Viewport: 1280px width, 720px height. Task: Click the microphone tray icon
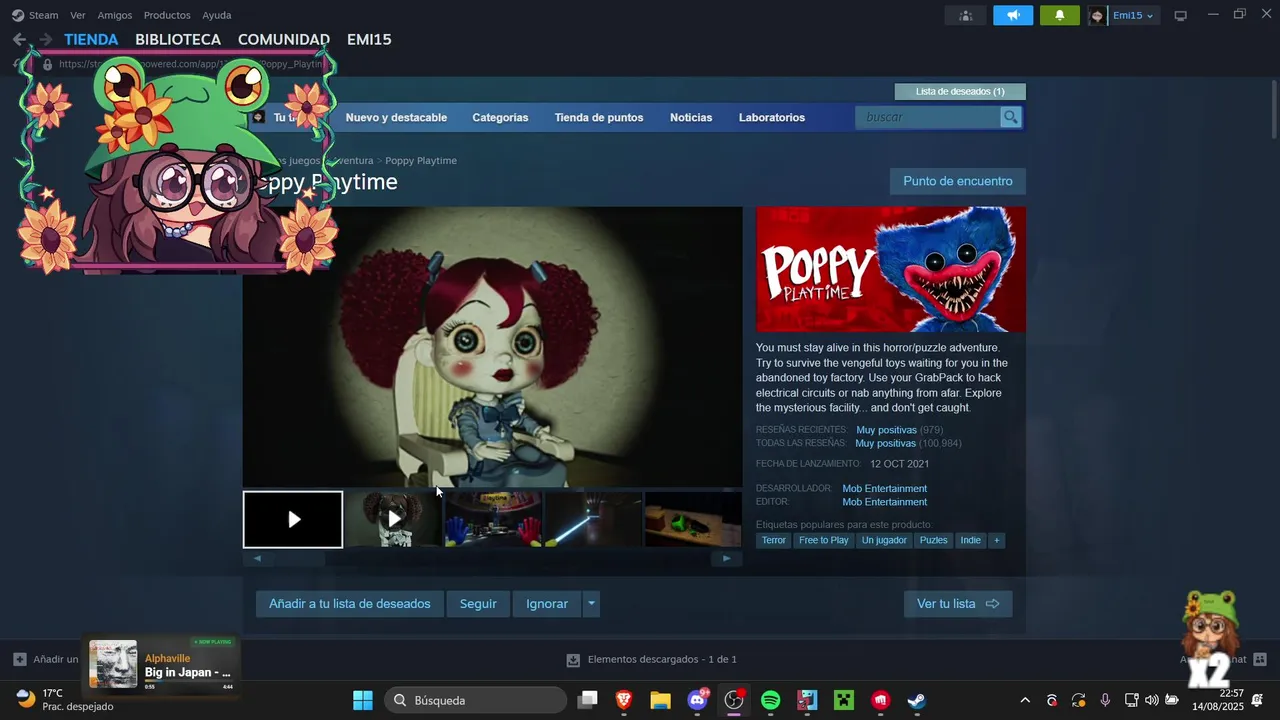tap(1105, 700)
